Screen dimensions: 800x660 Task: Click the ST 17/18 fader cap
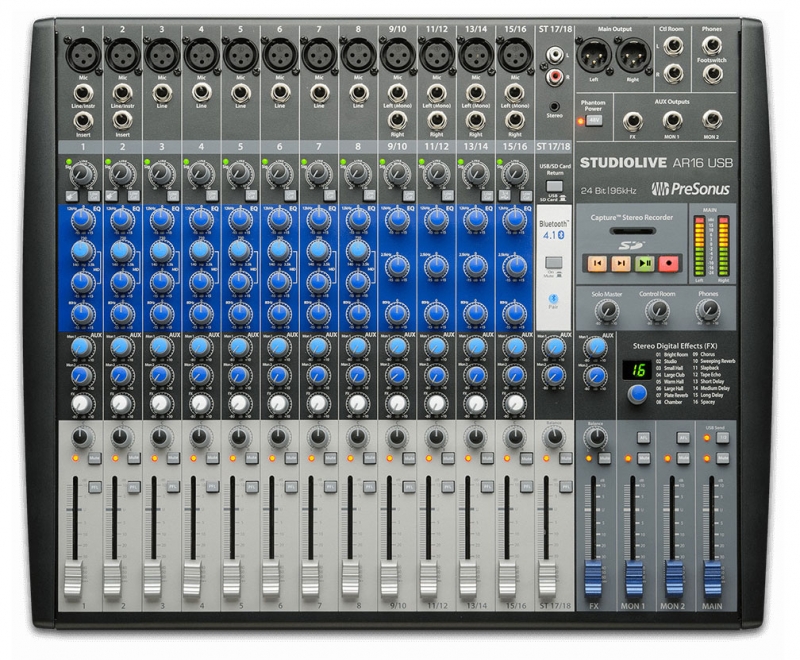[546, 579]
